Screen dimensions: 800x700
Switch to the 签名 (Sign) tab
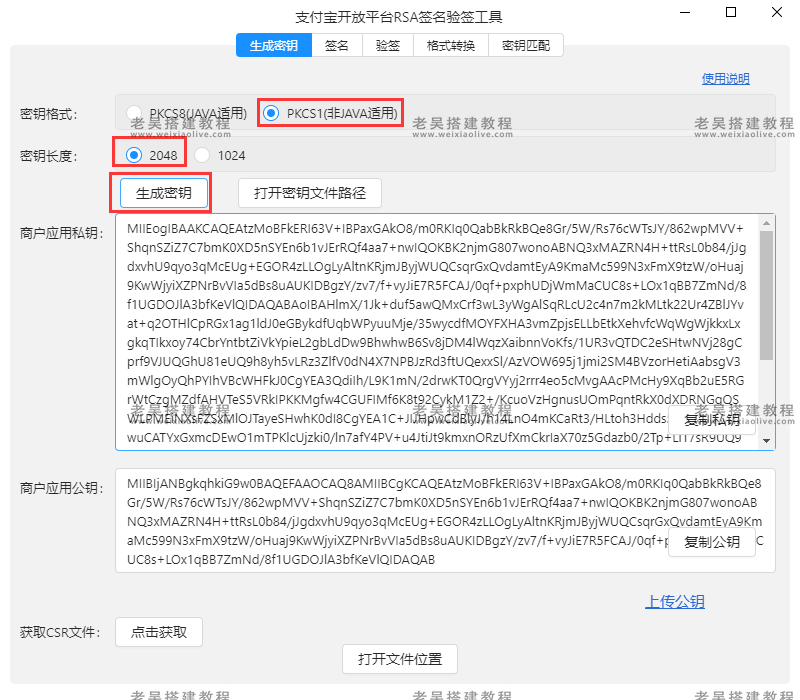[338, 44]
